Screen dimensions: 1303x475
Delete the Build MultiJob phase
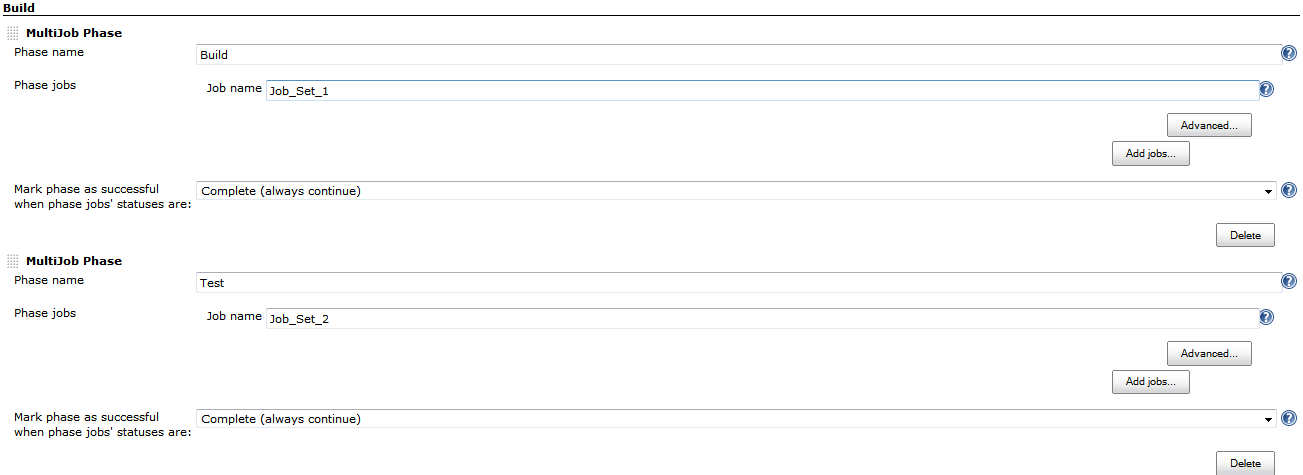(1245, 236)
